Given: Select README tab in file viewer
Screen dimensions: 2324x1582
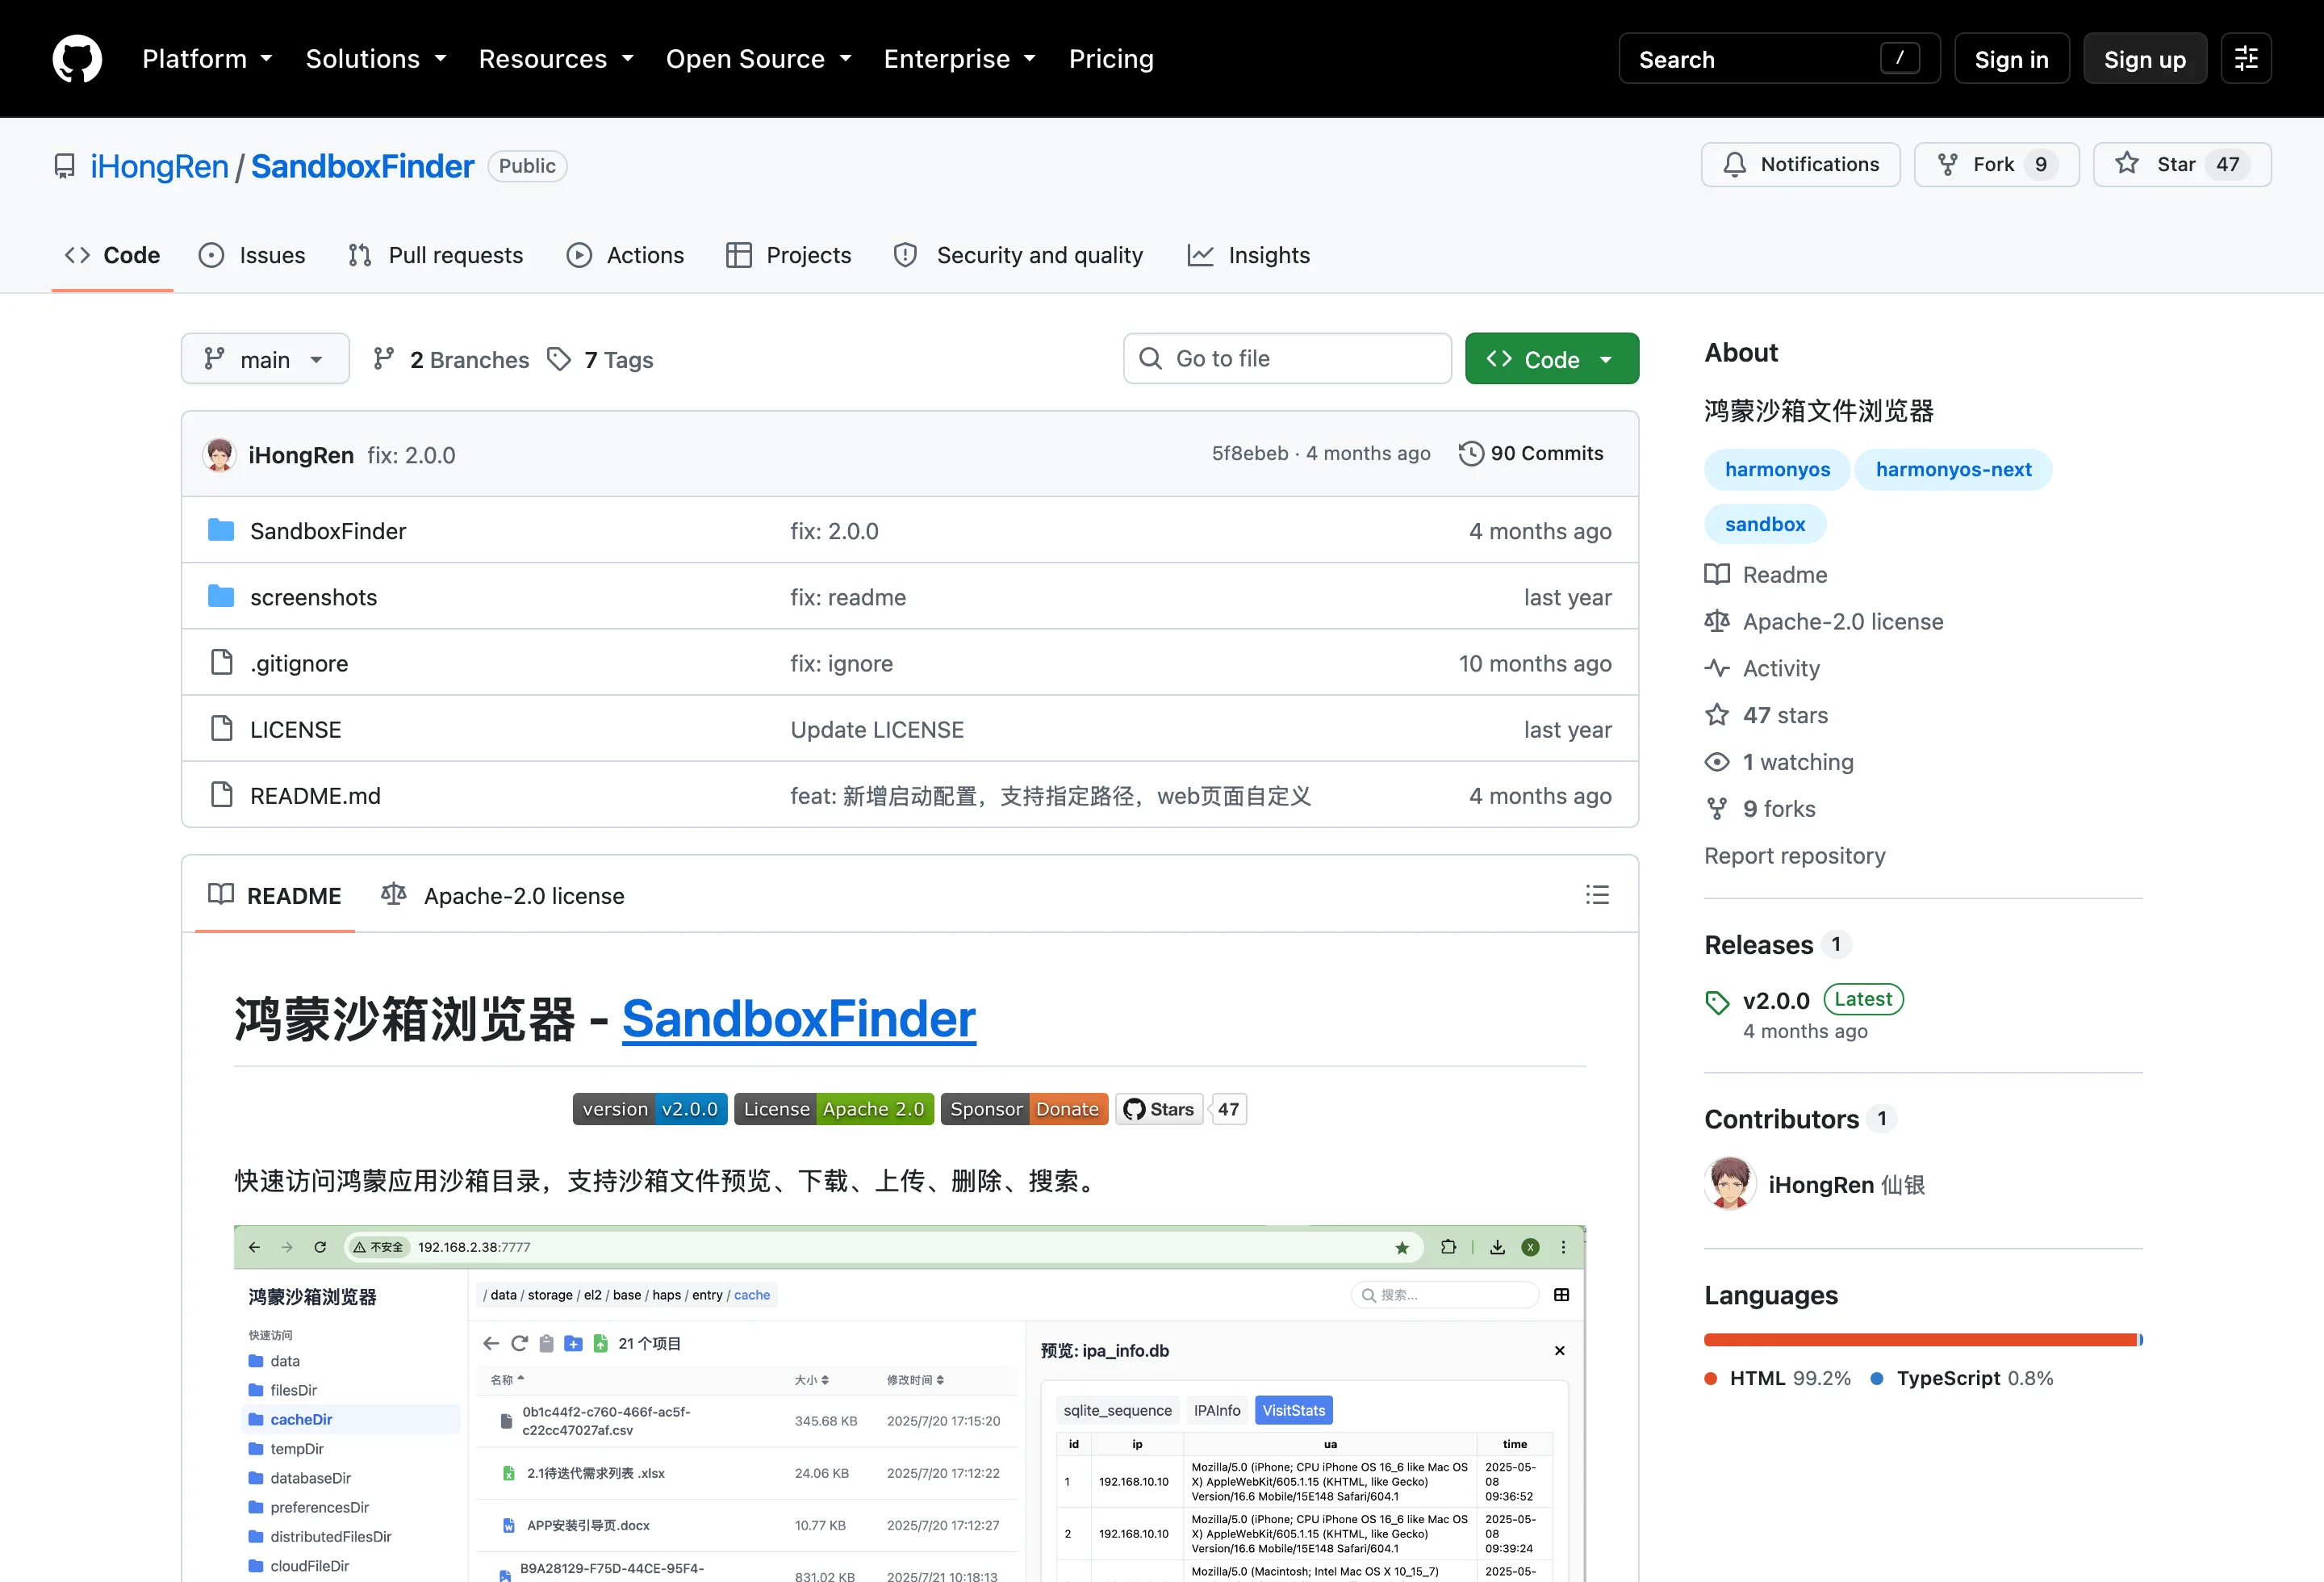Looking at the screenshot, I should 275,895.
